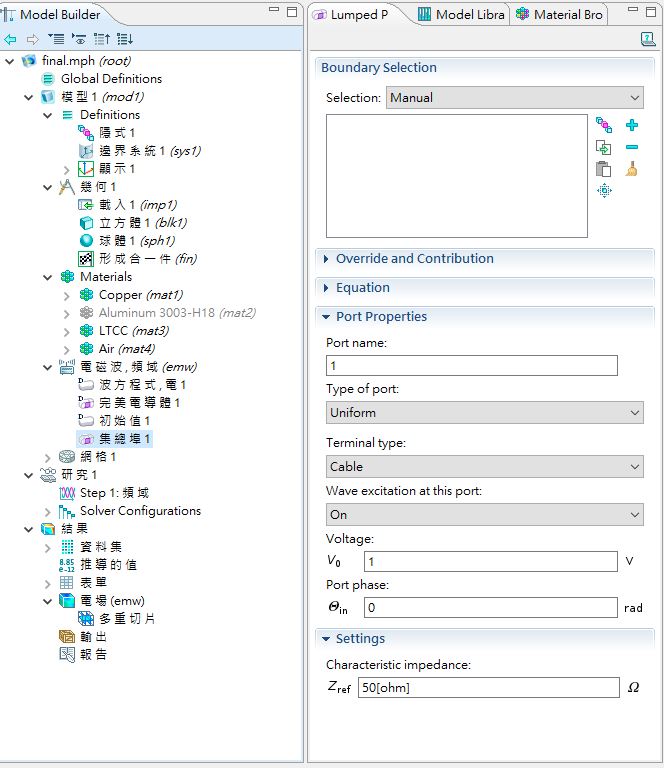Select the Copper (mat1) material node

click(139, 295)
